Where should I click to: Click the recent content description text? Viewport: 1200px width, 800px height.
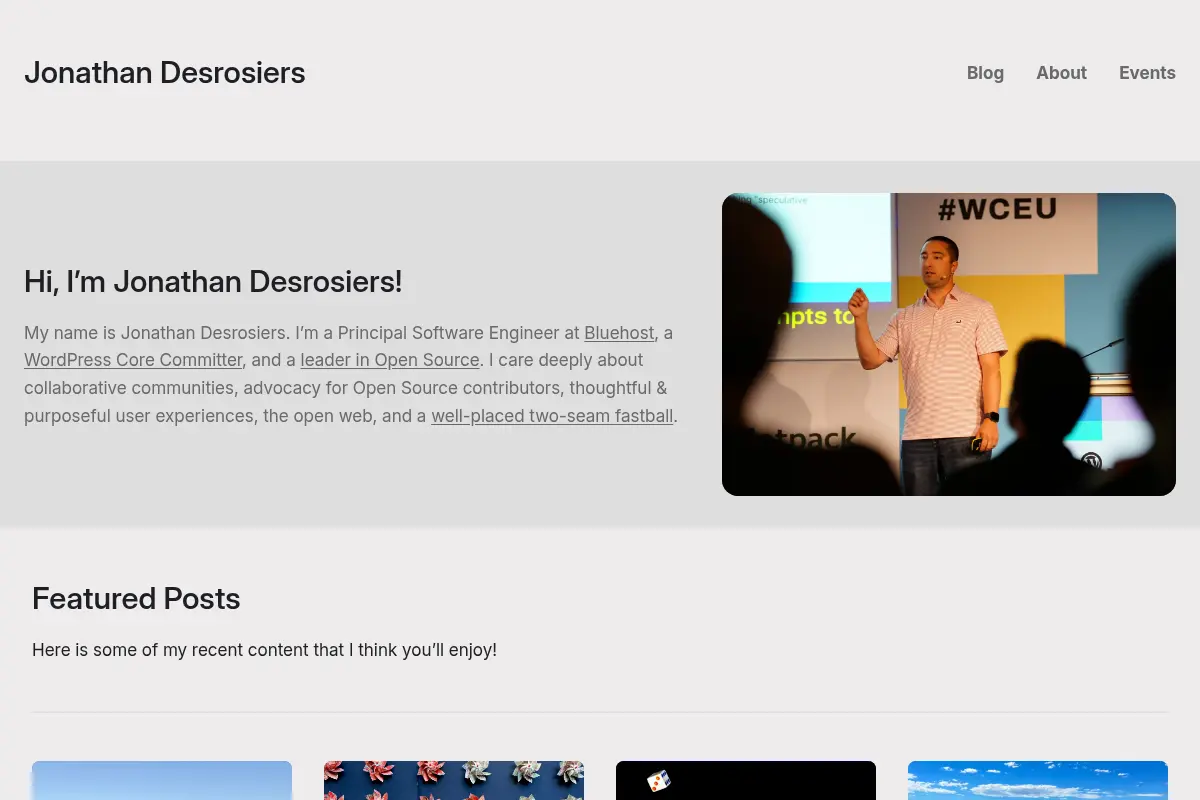click(264, 650)
